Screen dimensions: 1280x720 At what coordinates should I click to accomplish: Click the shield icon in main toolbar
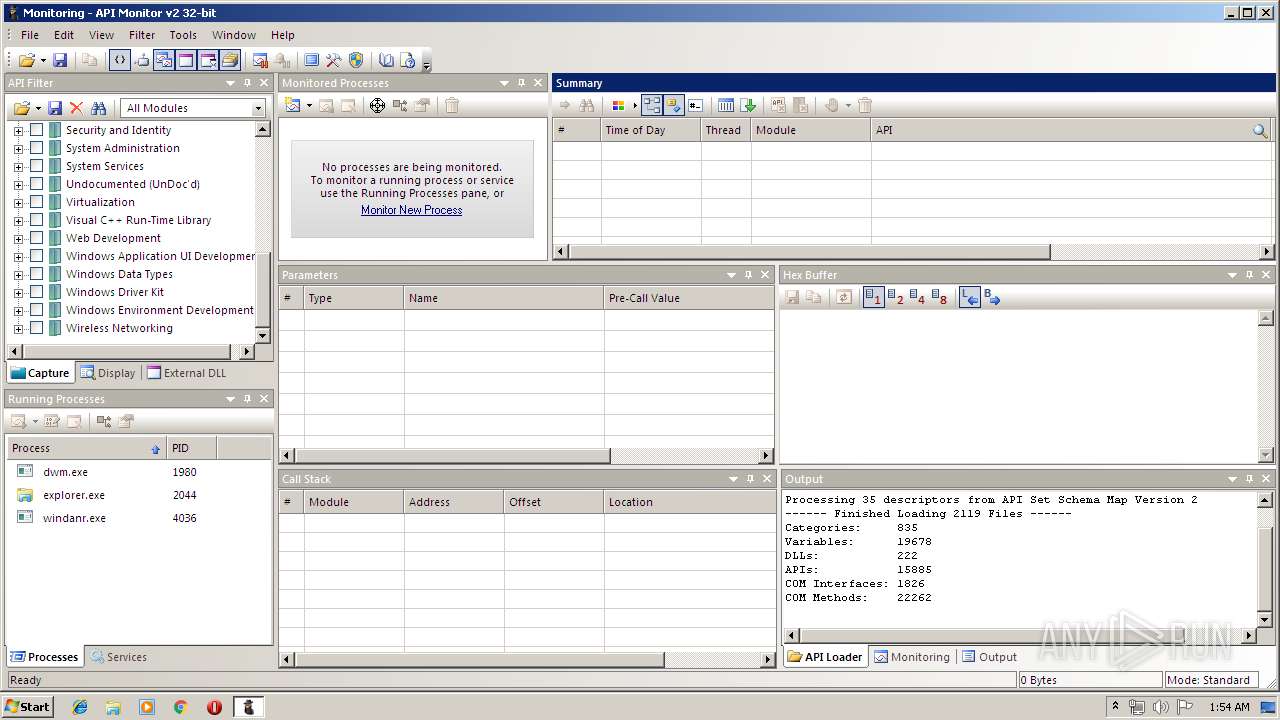pyautogui.click(x=356, y=61)
